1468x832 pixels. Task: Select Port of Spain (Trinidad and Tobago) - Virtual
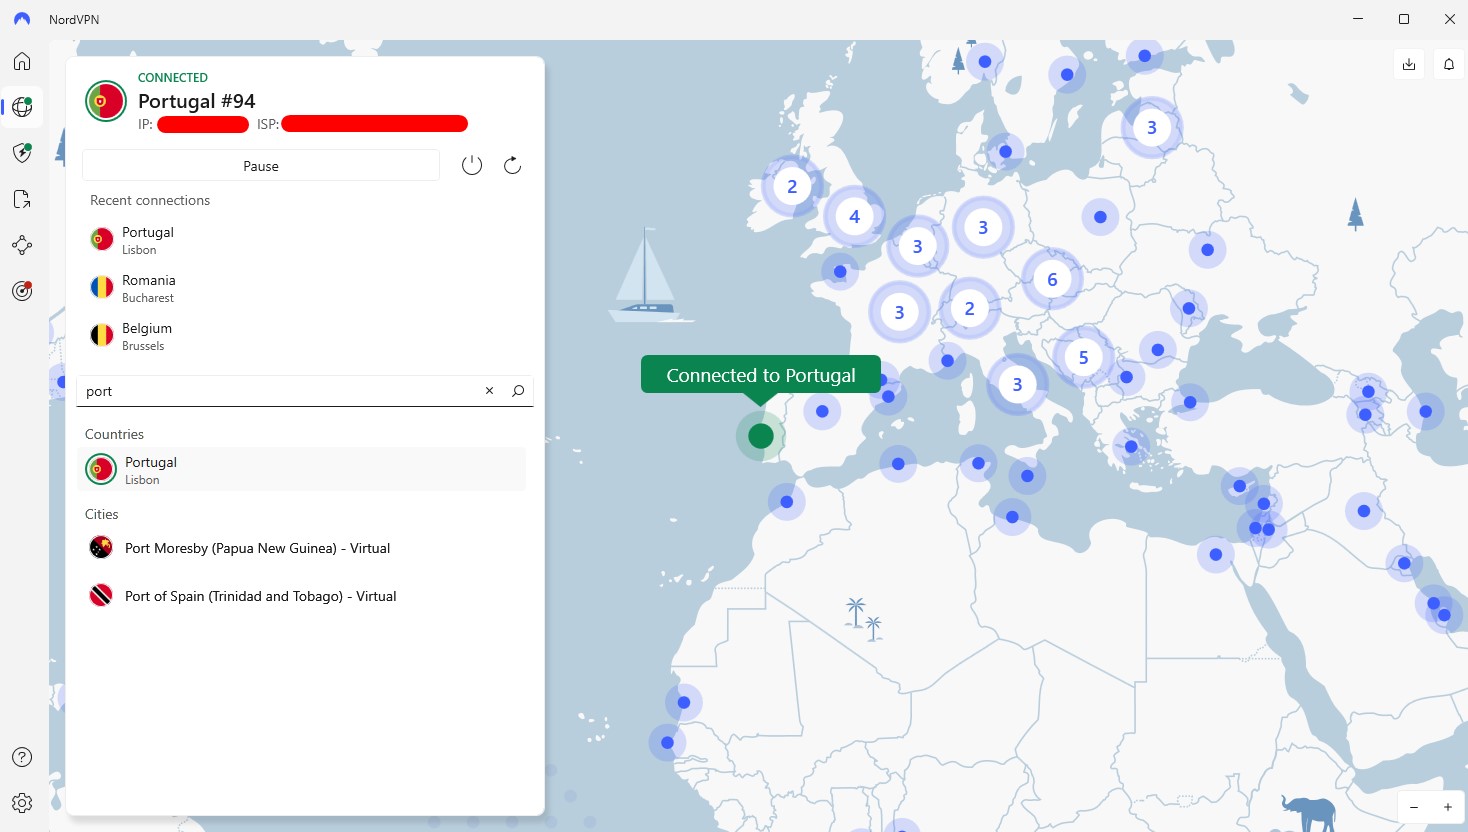coord(301,596)
